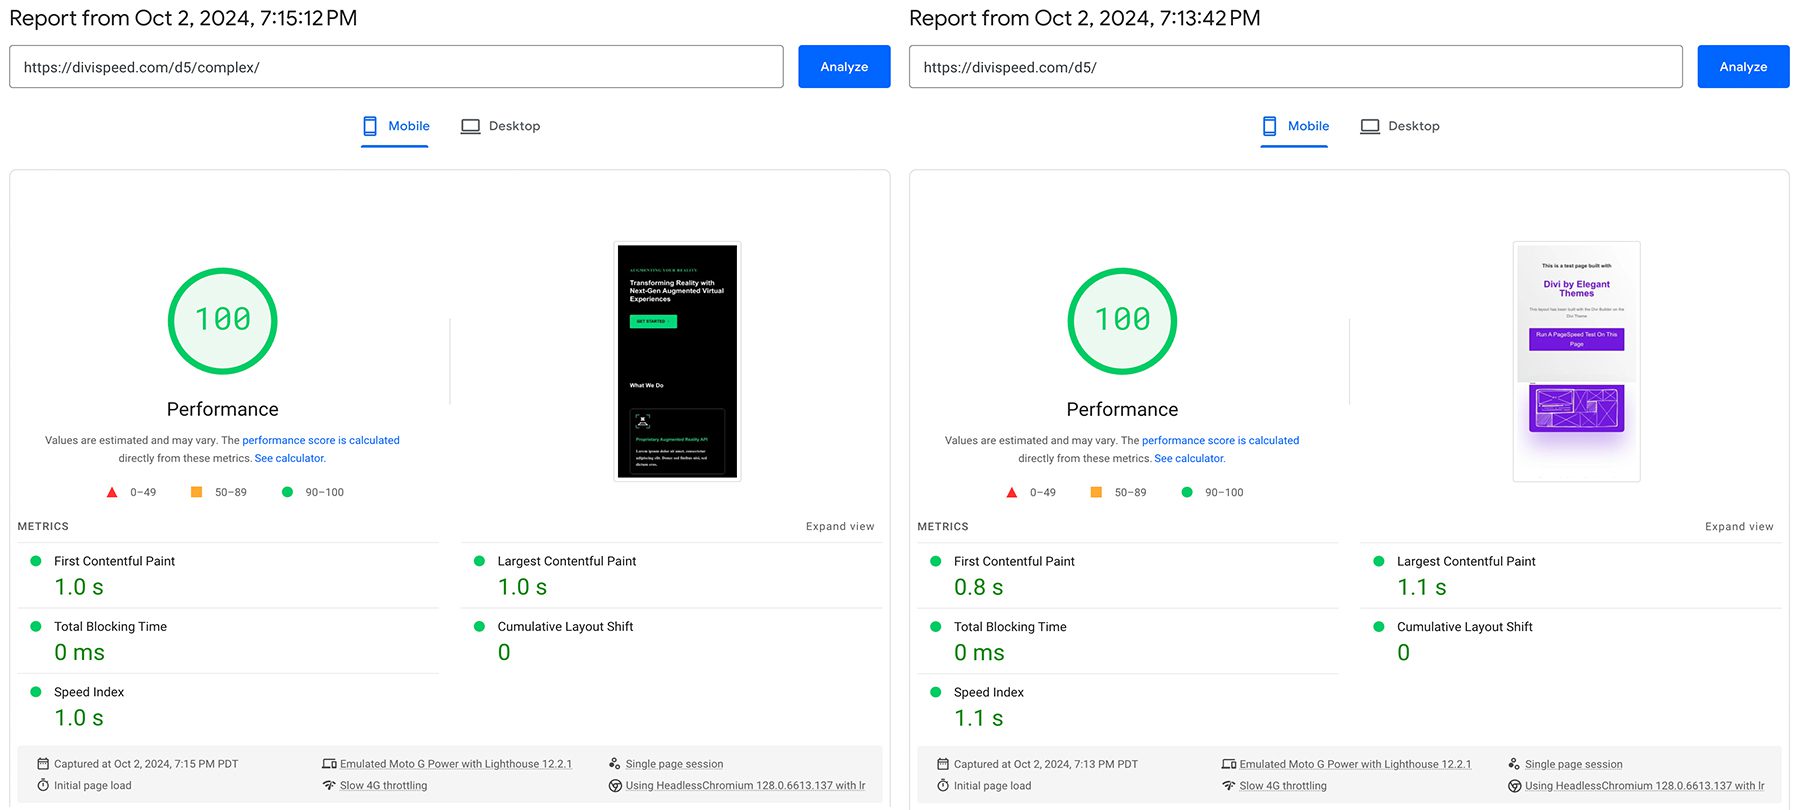This screenshot has height=810, width=1800.
Task: Click the device icon beside 'Emulated Moto G Power' in the right report
Action: pyautogui.click(x=1229, y=764)
